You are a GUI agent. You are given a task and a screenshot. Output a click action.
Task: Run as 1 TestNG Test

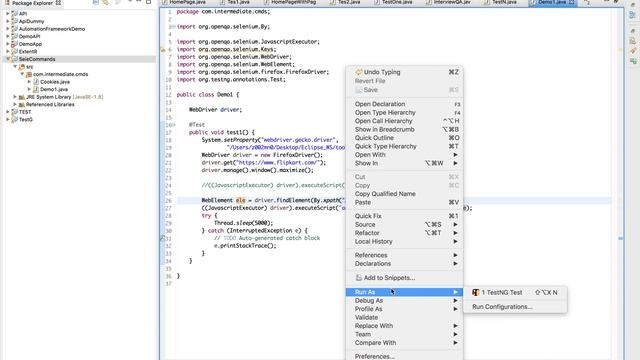515,292
